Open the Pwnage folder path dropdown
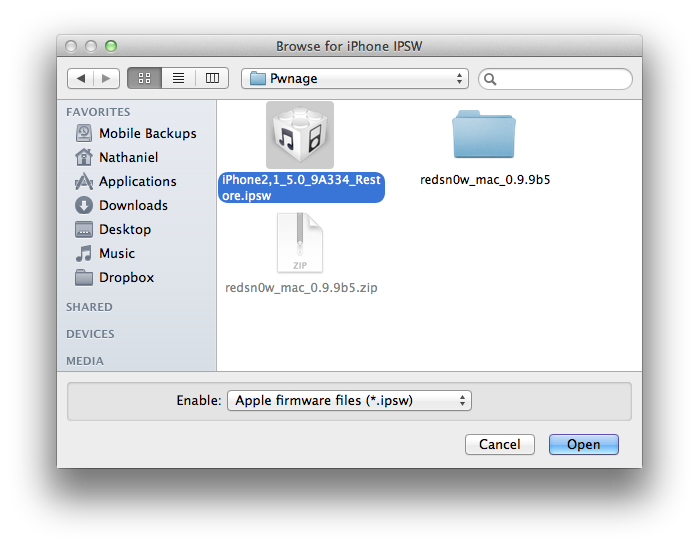Image resolution: width=699 pixels, height=547 pixels. [355, 78]
